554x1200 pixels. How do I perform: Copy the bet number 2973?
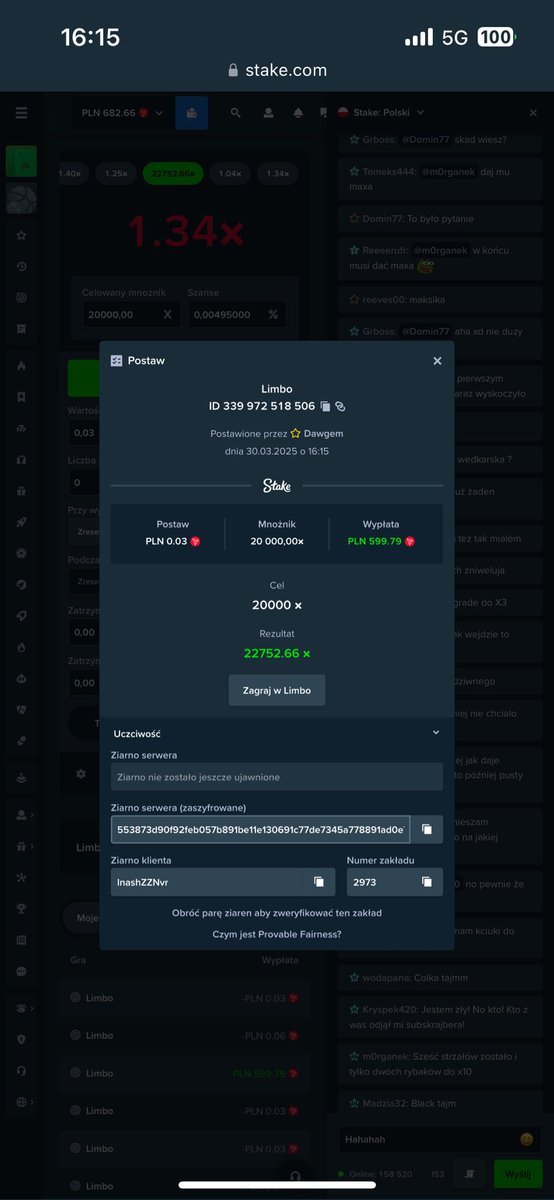click(x=426, y=881)
